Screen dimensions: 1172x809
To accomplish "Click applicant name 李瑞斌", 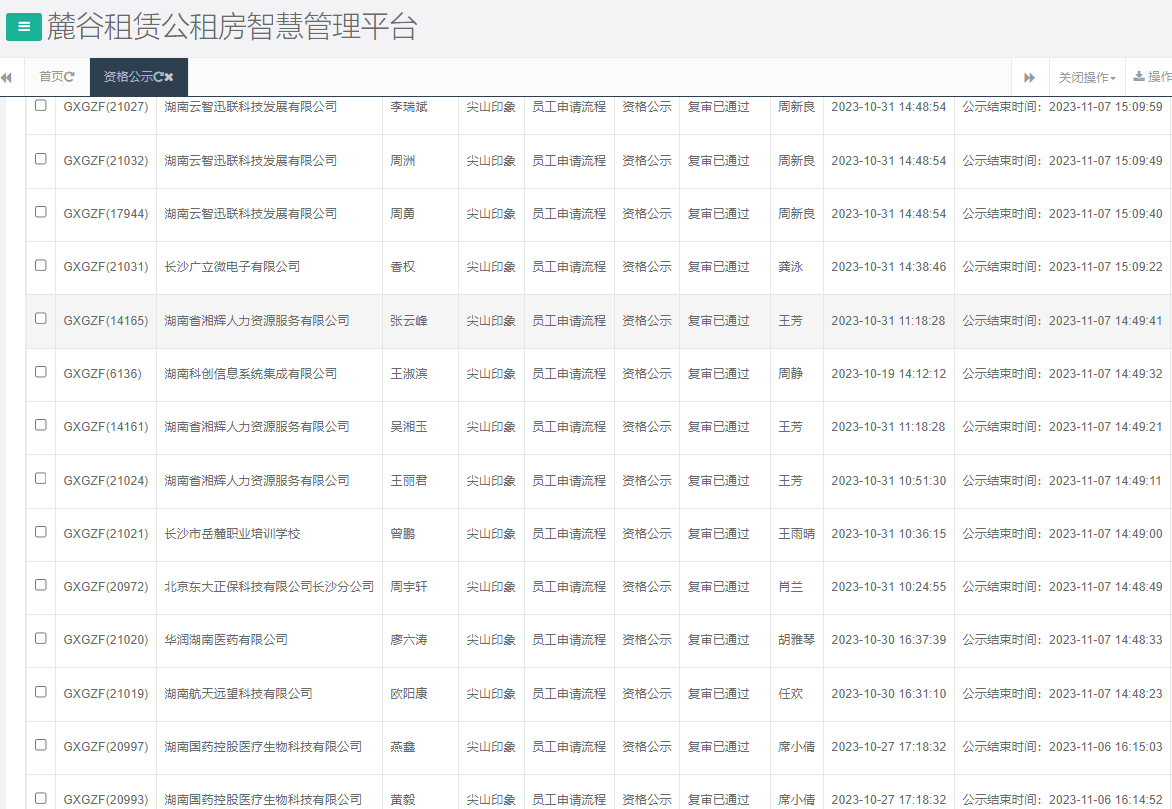I will click(x=409, y=107).
